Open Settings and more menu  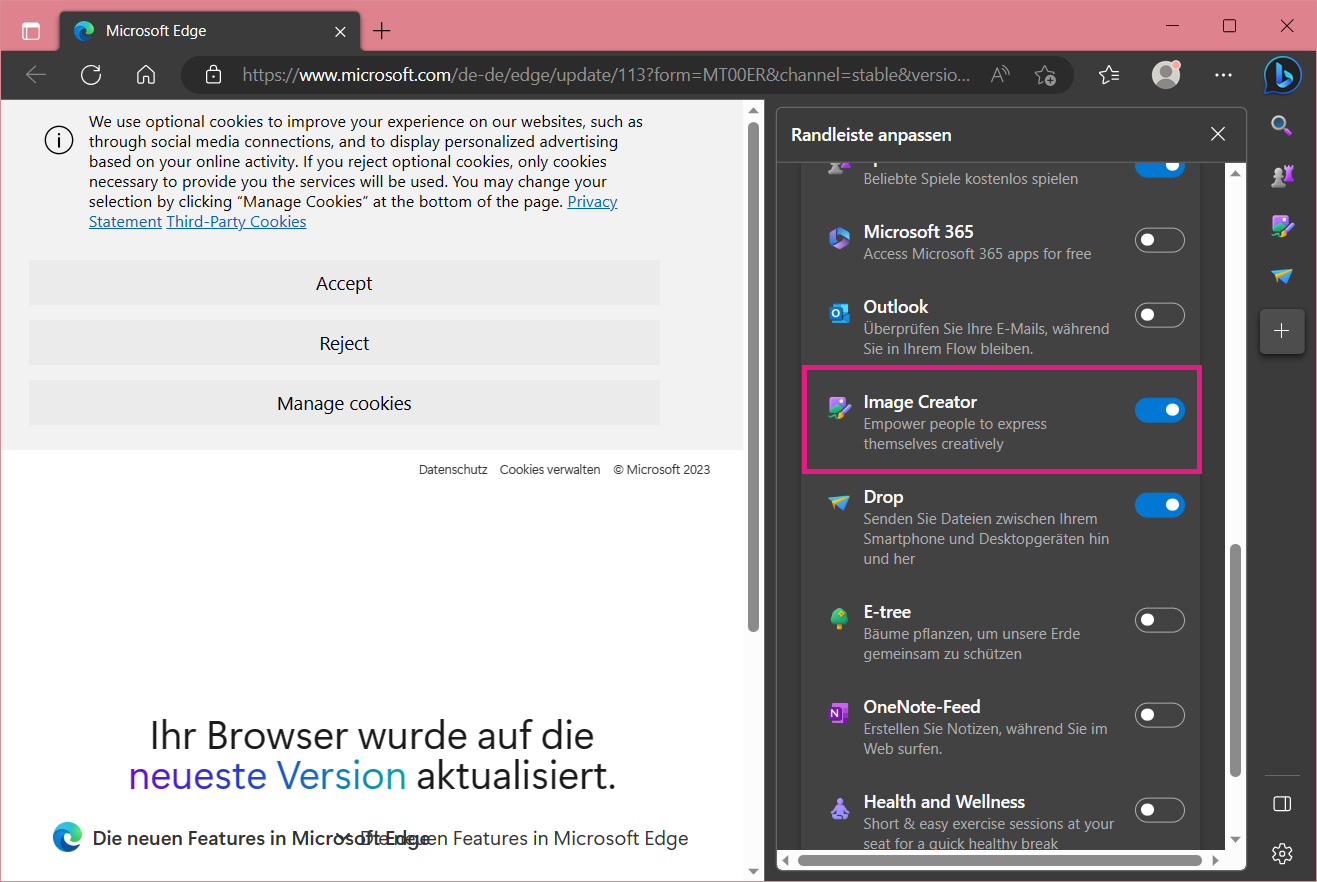click(1223, 75)
